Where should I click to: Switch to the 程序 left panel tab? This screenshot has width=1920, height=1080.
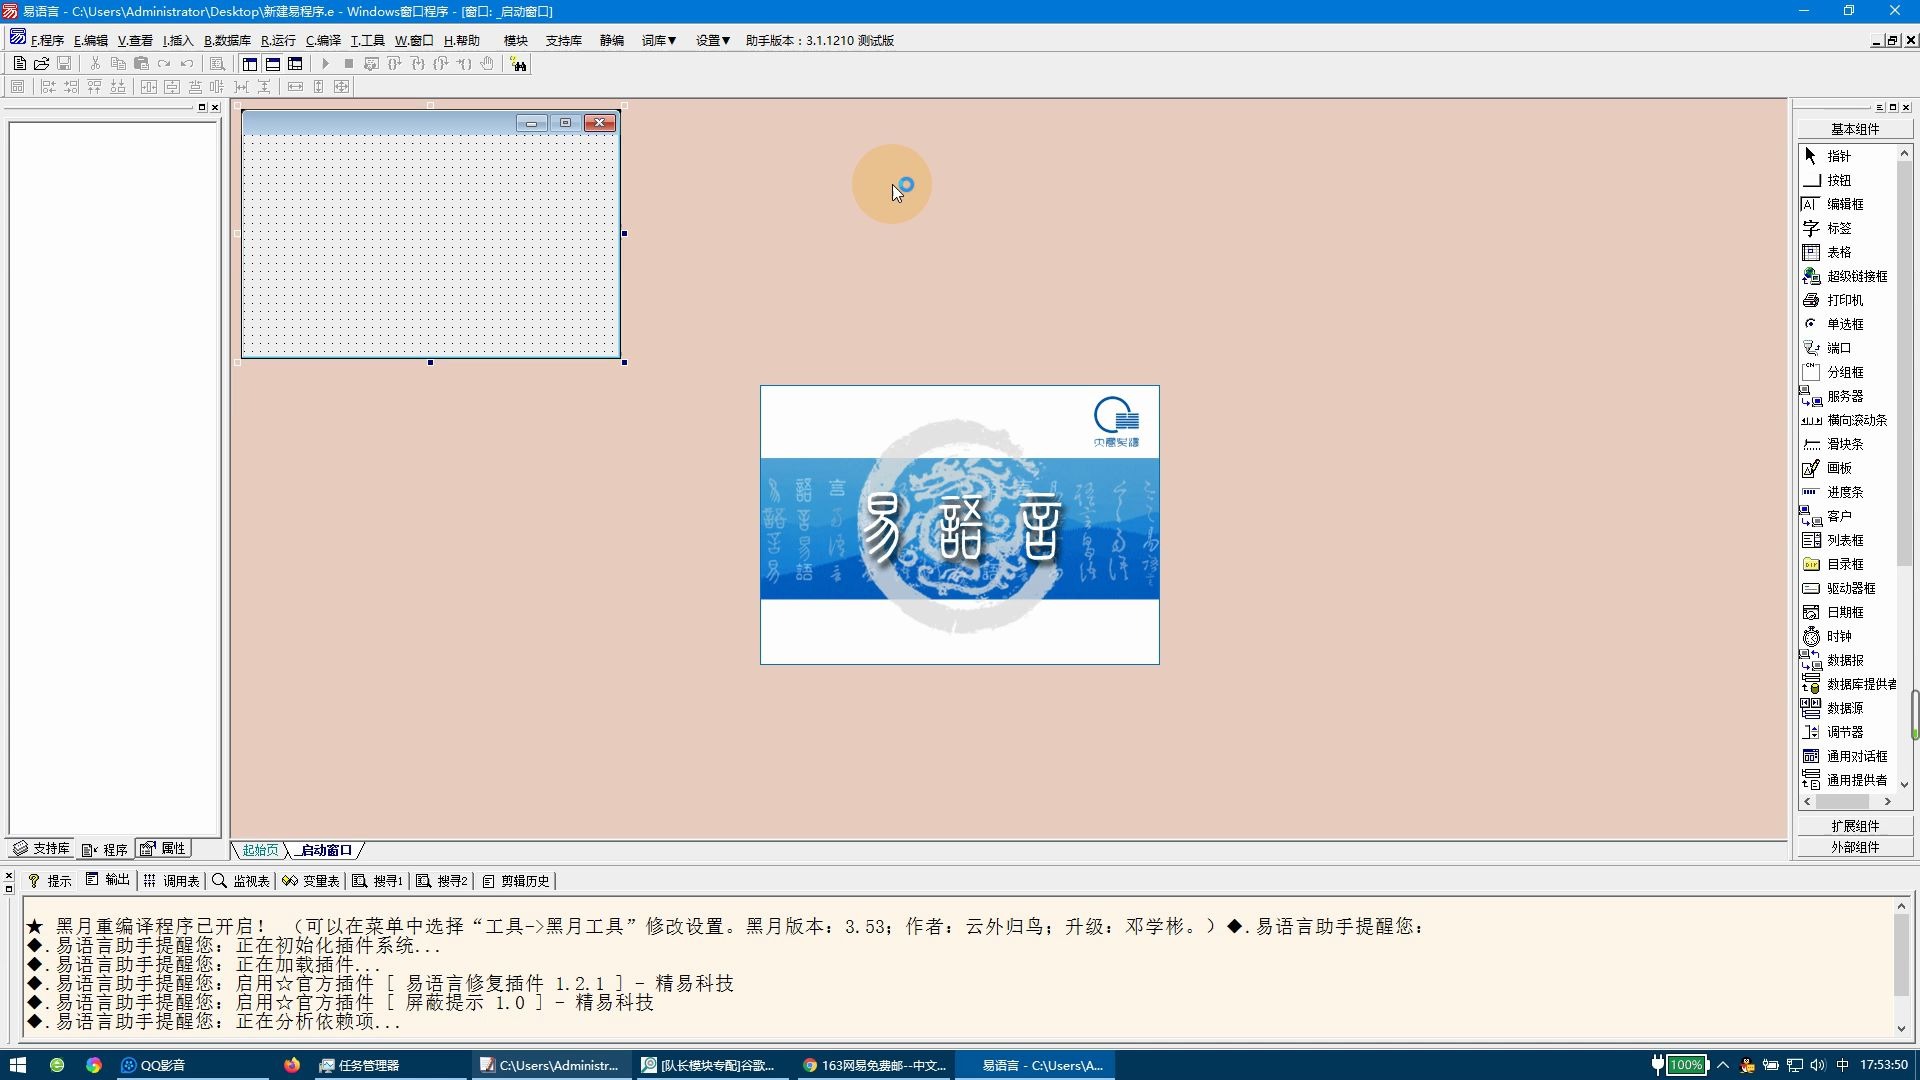click(x=105, y=849)
